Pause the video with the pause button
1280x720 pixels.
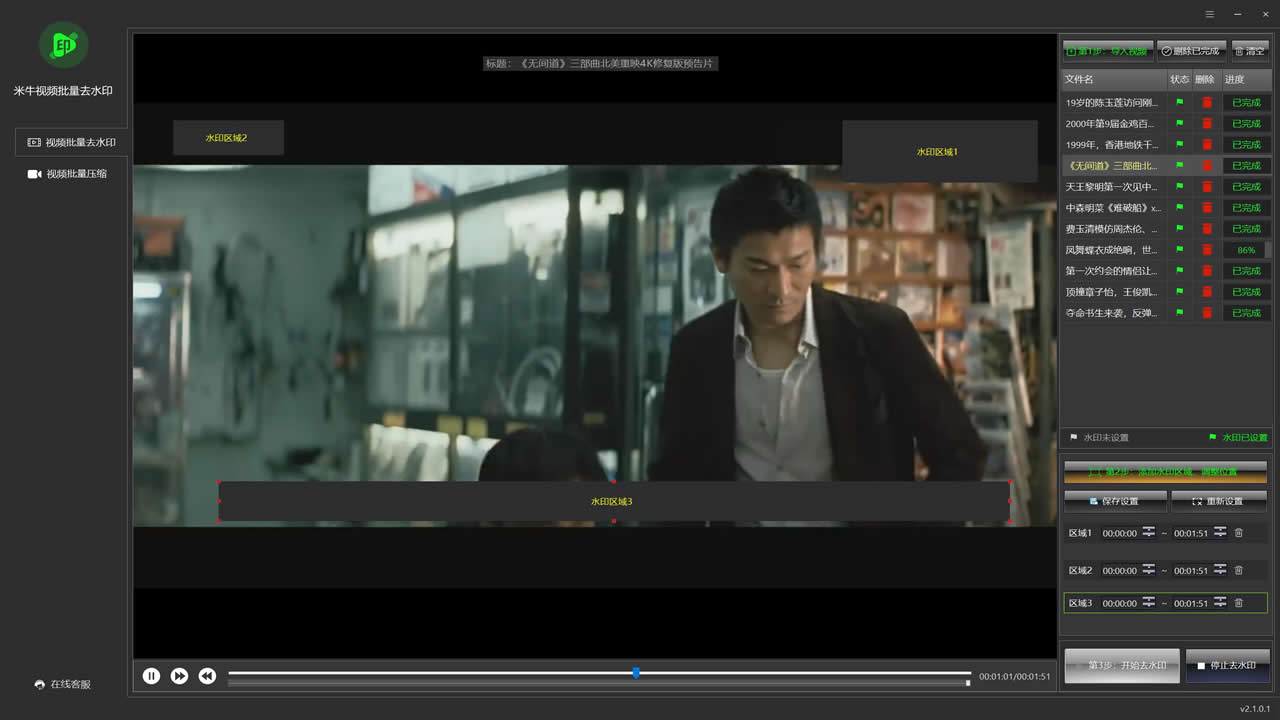click(x=151, y=676)
